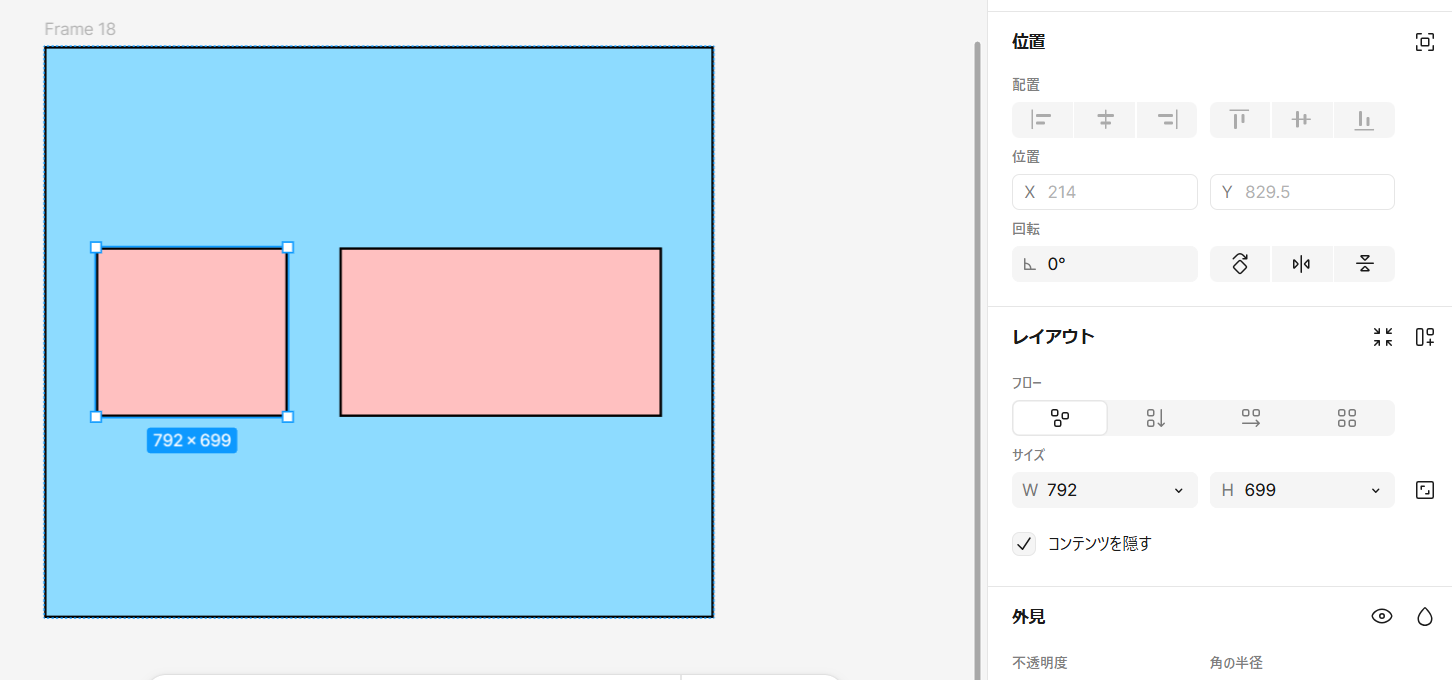This screenshot has width=1452, height=680.
Task: Toggle the aspect ratio lock beside height
Action: (x=1425, y=490)
